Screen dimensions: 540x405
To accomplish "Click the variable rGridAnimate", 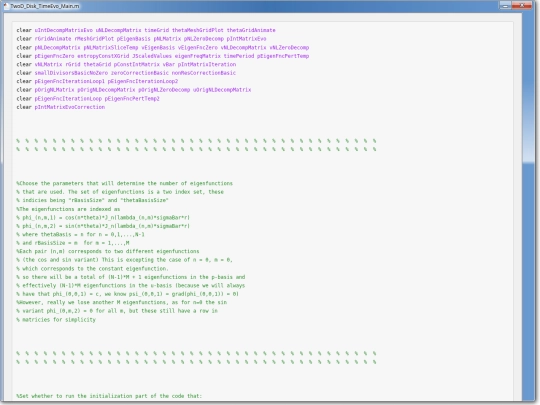I will 53,39.
